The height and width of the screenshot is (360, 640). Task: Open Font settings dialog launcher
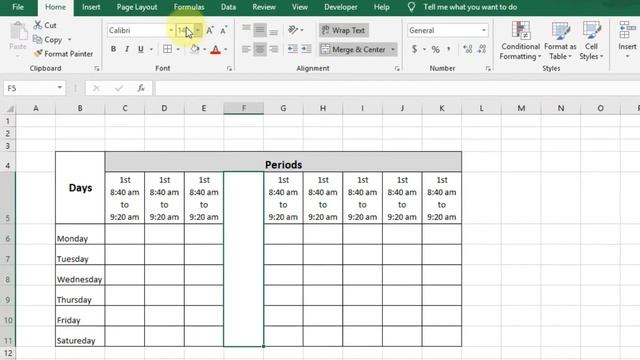(x=229, y=69)
